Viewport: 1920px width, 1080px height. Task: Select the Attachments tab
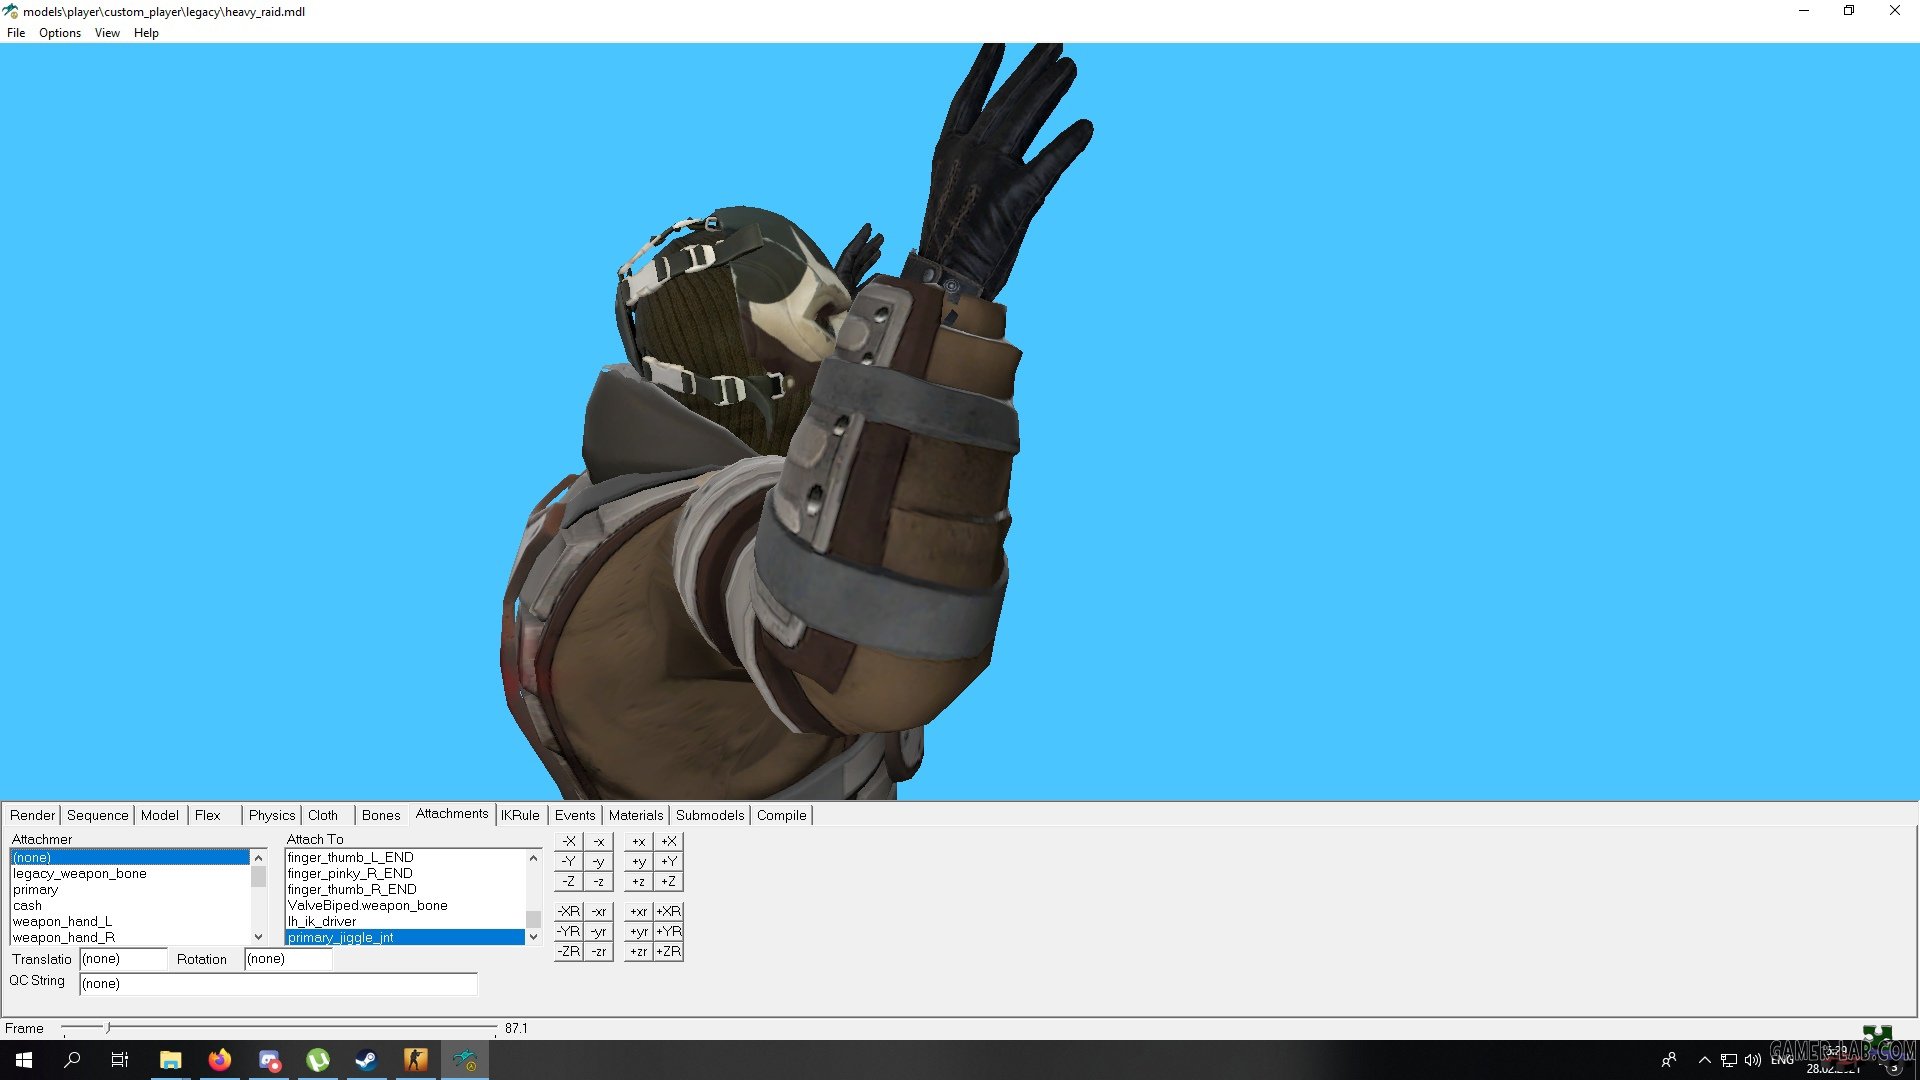pos(452,814)
